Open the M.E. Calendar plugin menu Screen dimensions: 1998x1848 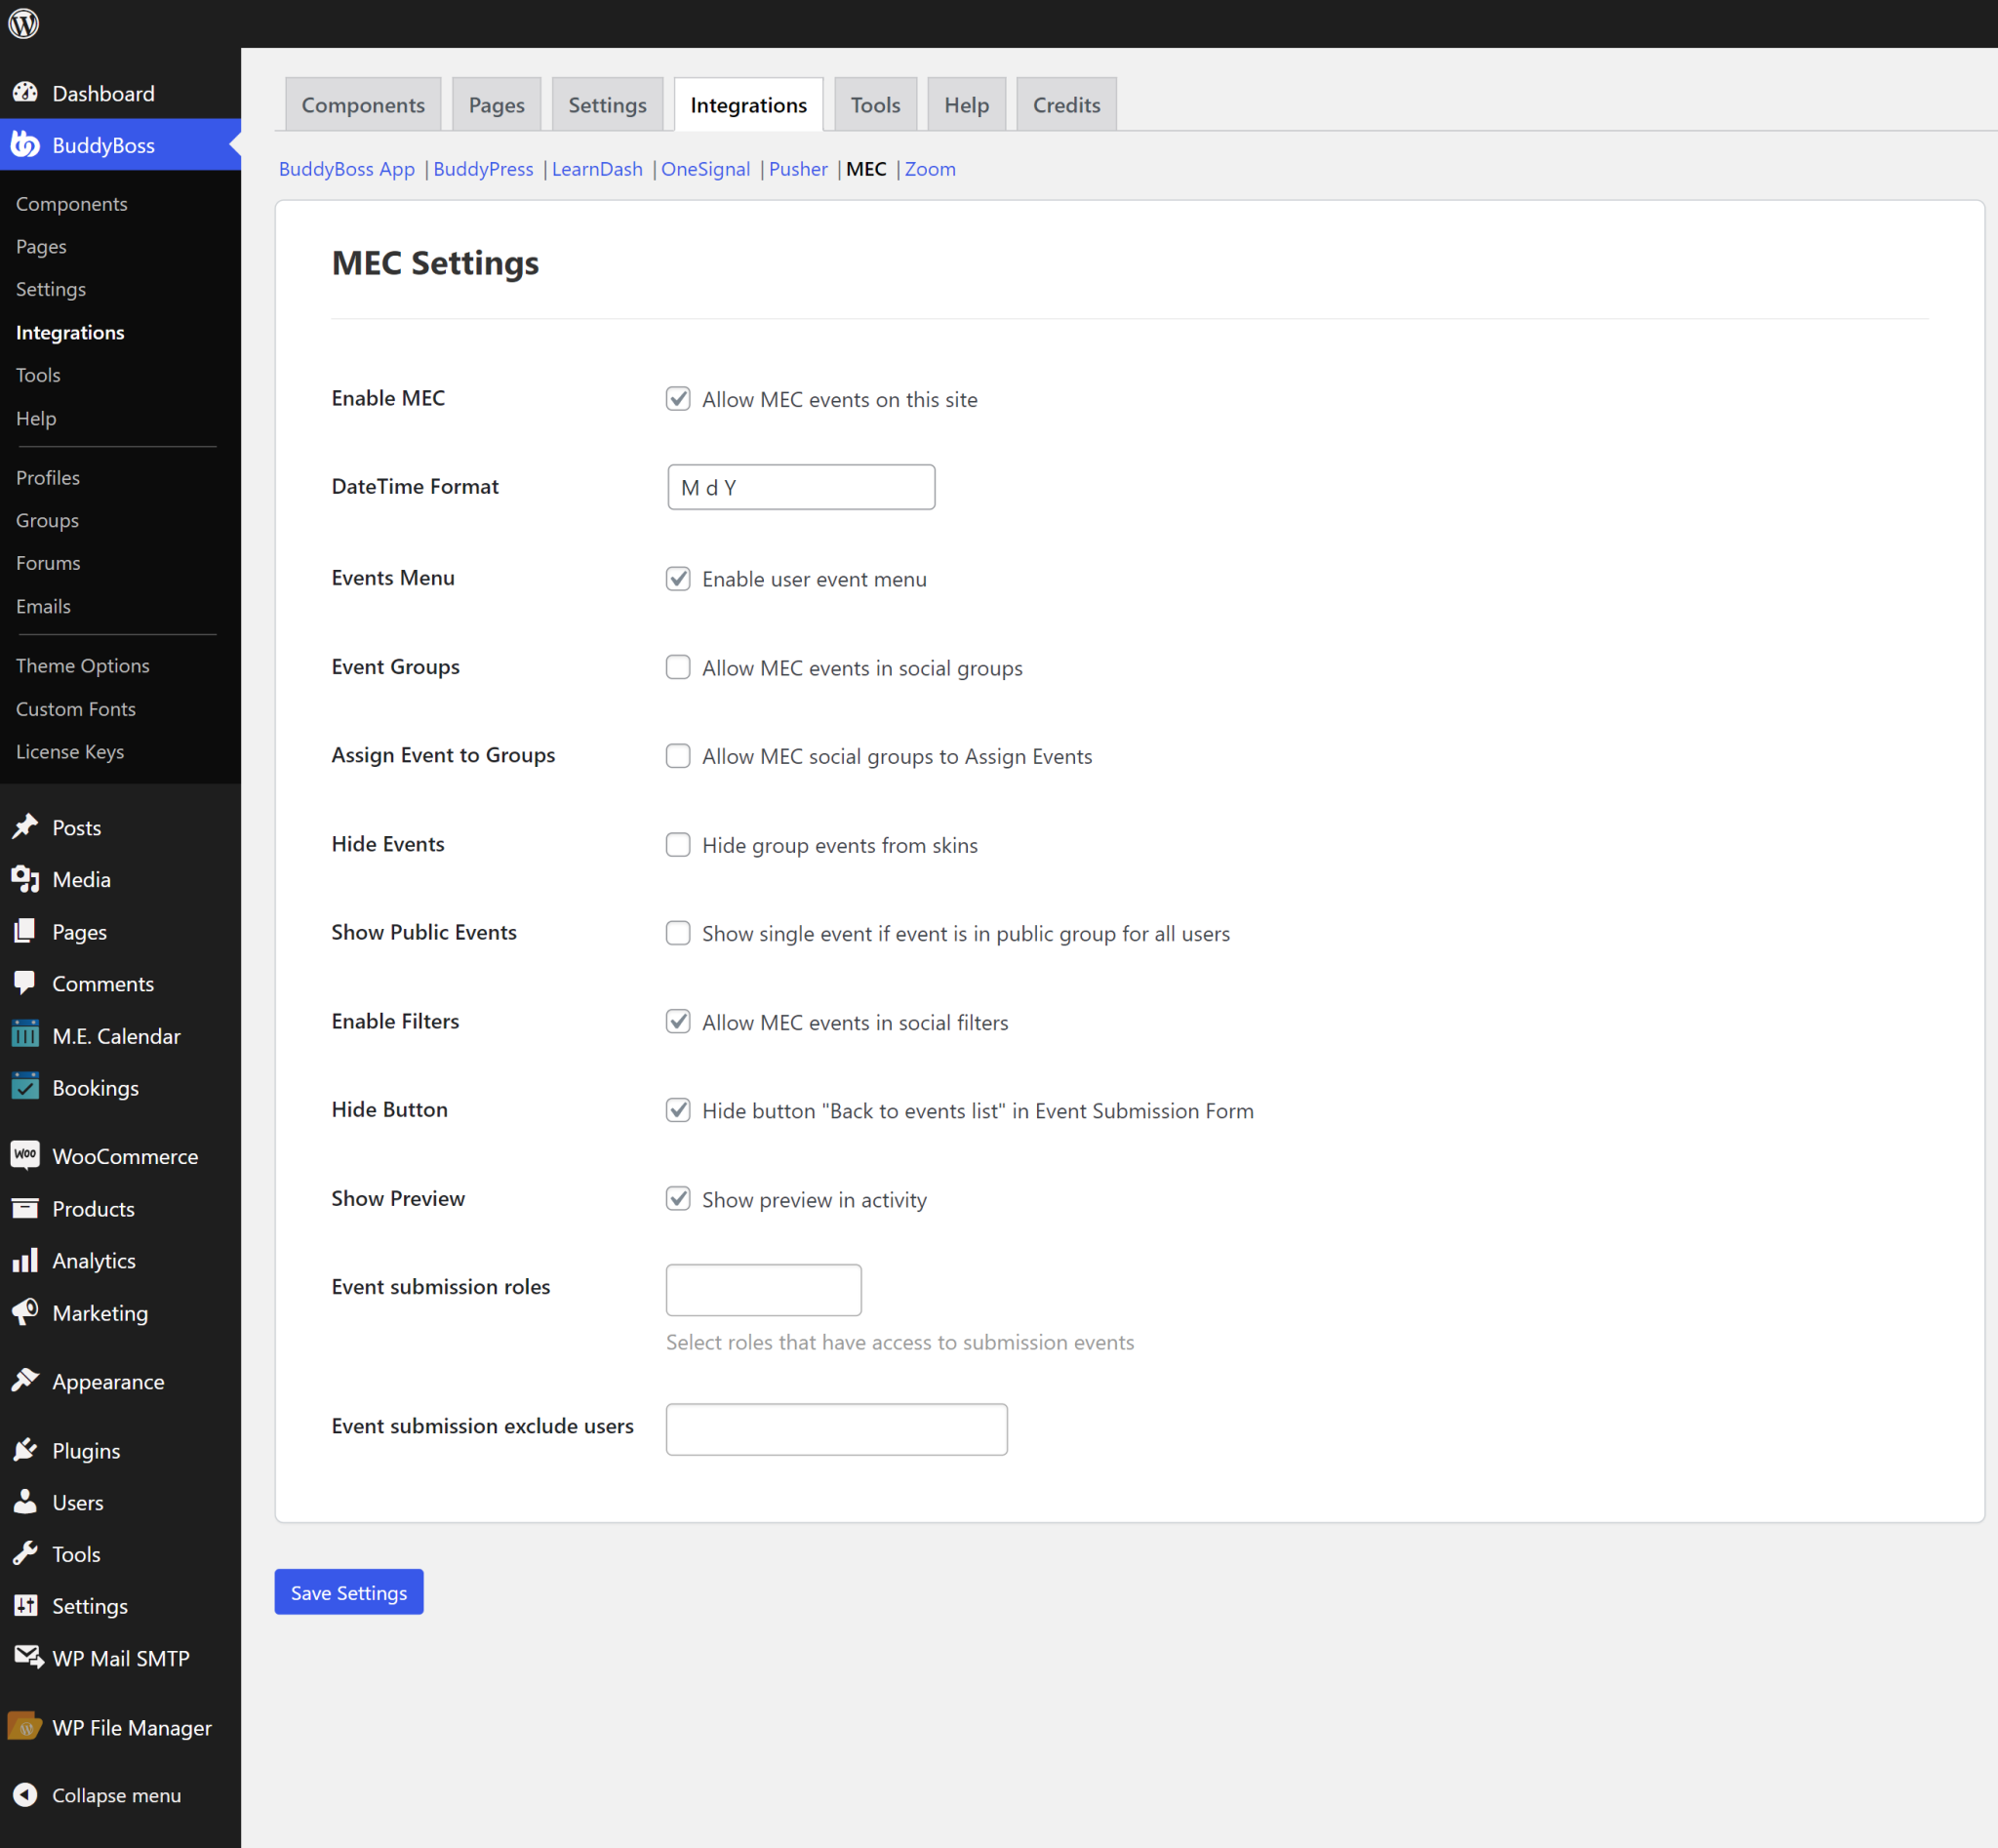click(x=116, y=1035)
